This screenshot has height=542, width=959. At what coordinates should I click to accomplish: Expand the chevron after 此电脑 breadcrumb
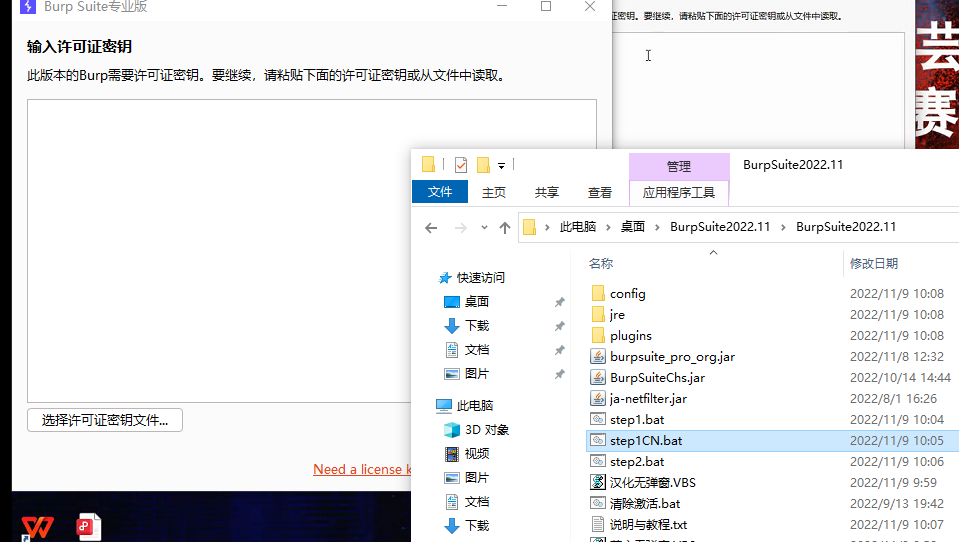608,227
